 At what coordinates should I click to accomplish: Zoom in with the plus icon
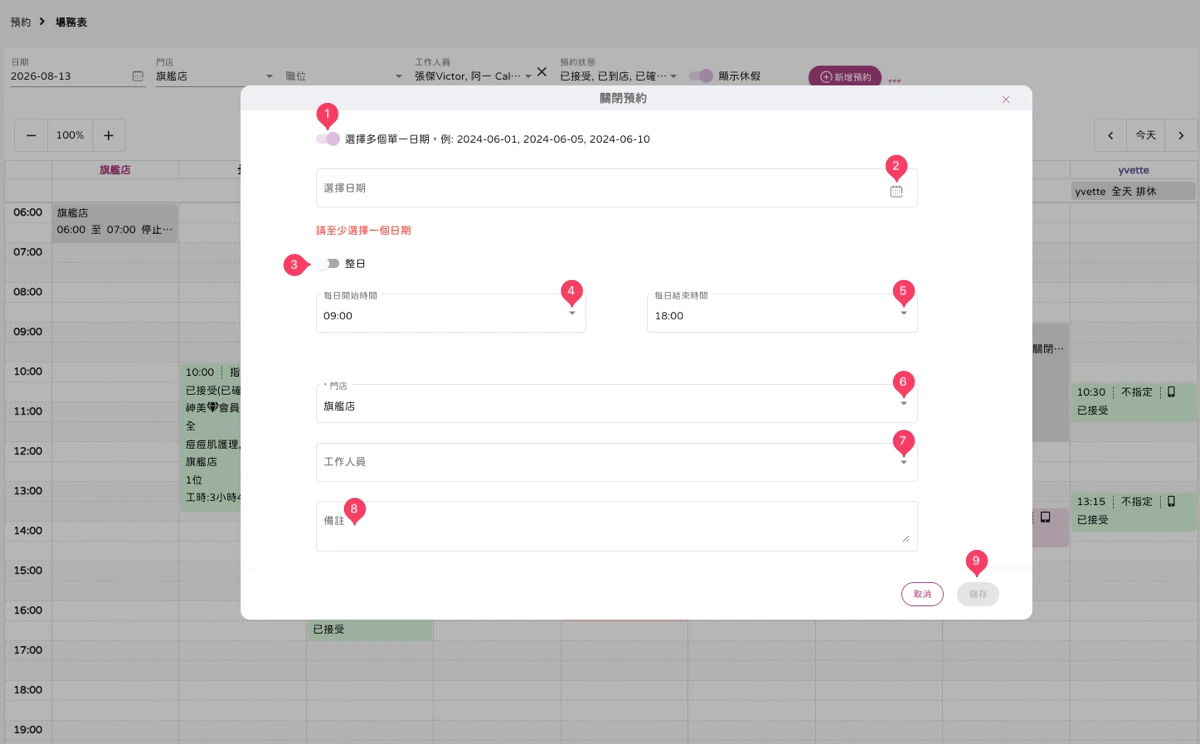tap(108, 135)
